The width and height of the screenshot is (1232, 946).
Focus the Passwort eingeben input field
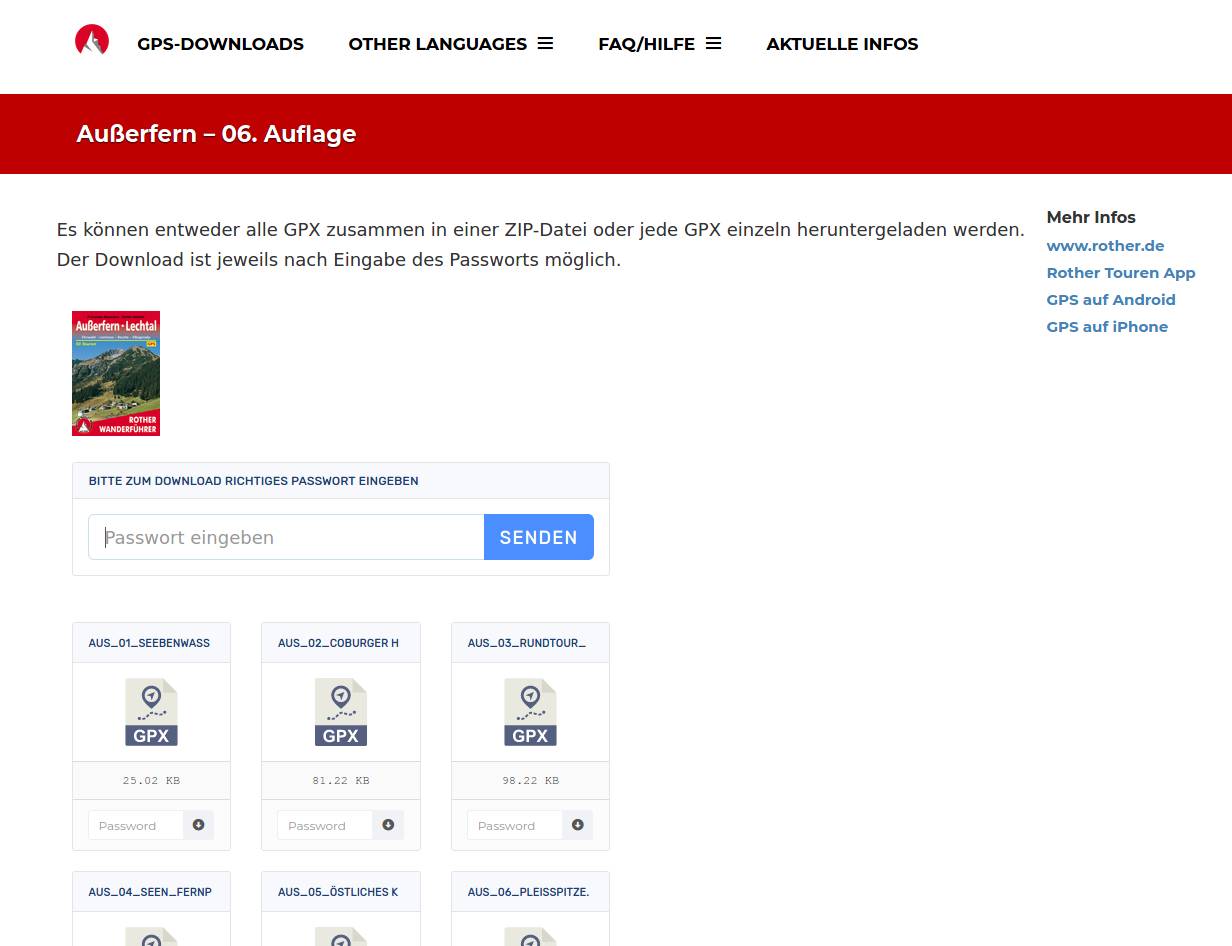[x=286, y=537]
